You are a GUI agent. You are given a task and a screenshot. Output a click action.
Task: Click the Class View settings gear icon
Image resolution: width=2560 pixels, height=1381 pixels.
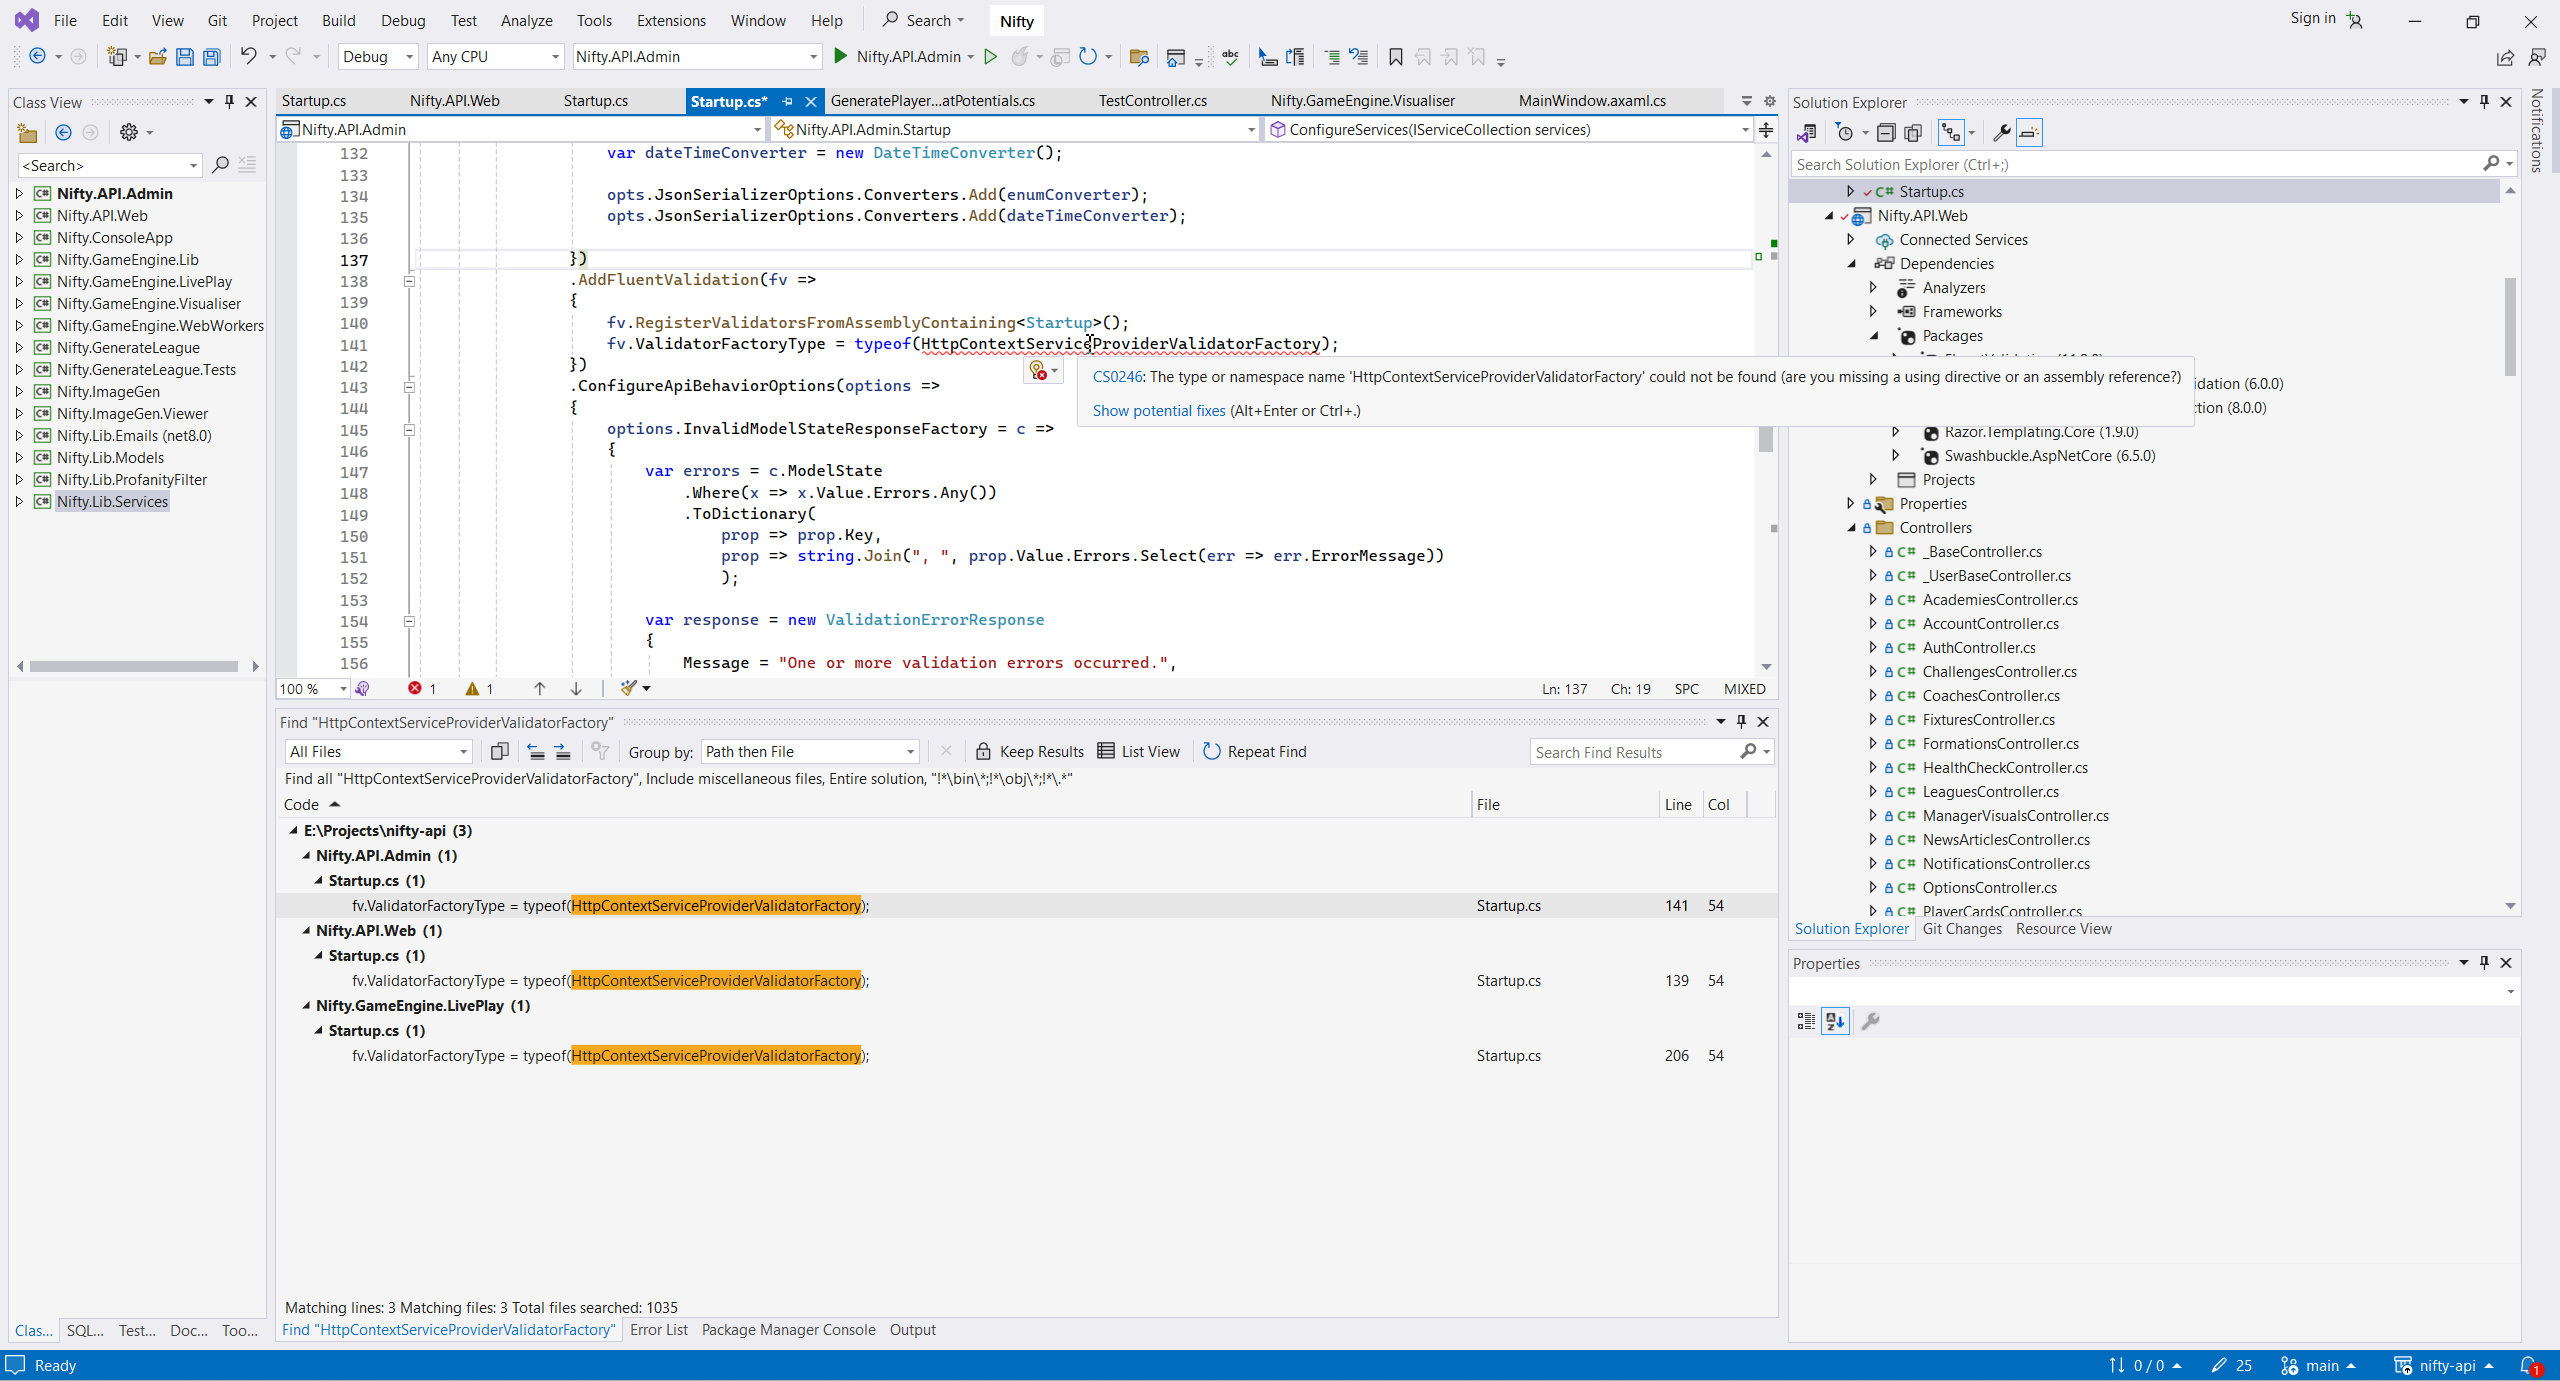click(129, 132)
